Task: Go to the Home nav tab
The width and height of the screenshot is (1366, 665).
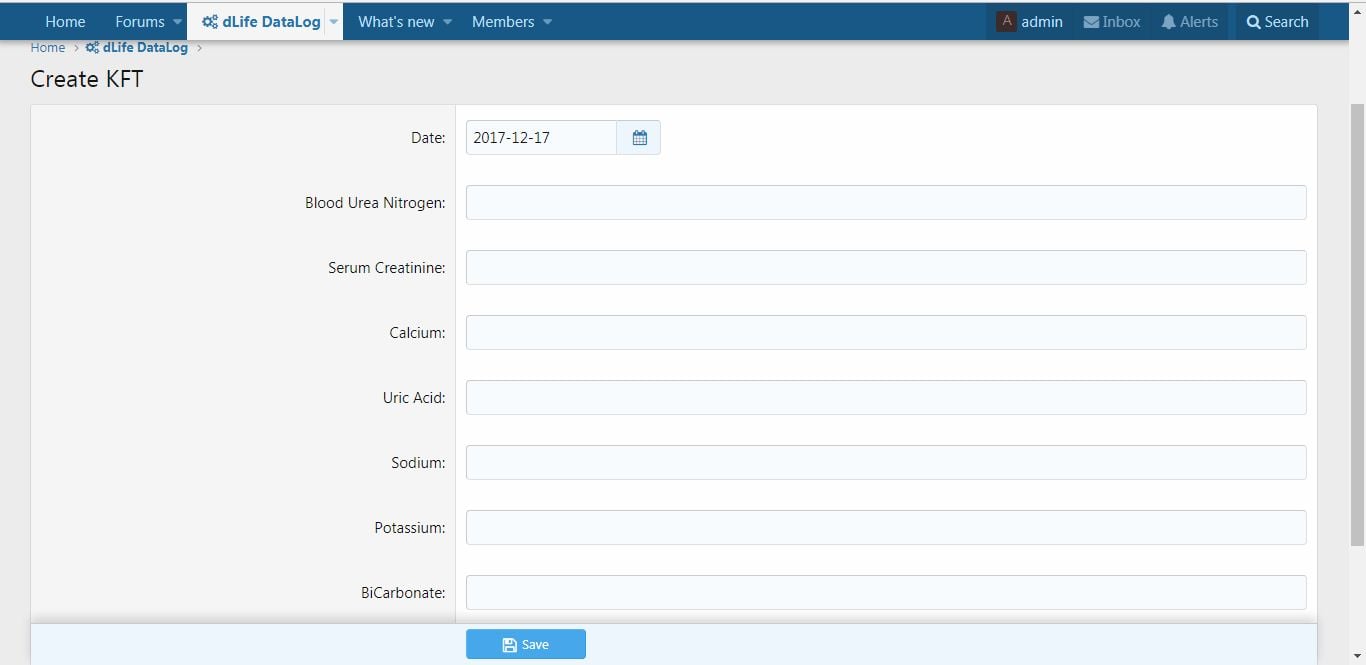Action: tap(65, 21)
